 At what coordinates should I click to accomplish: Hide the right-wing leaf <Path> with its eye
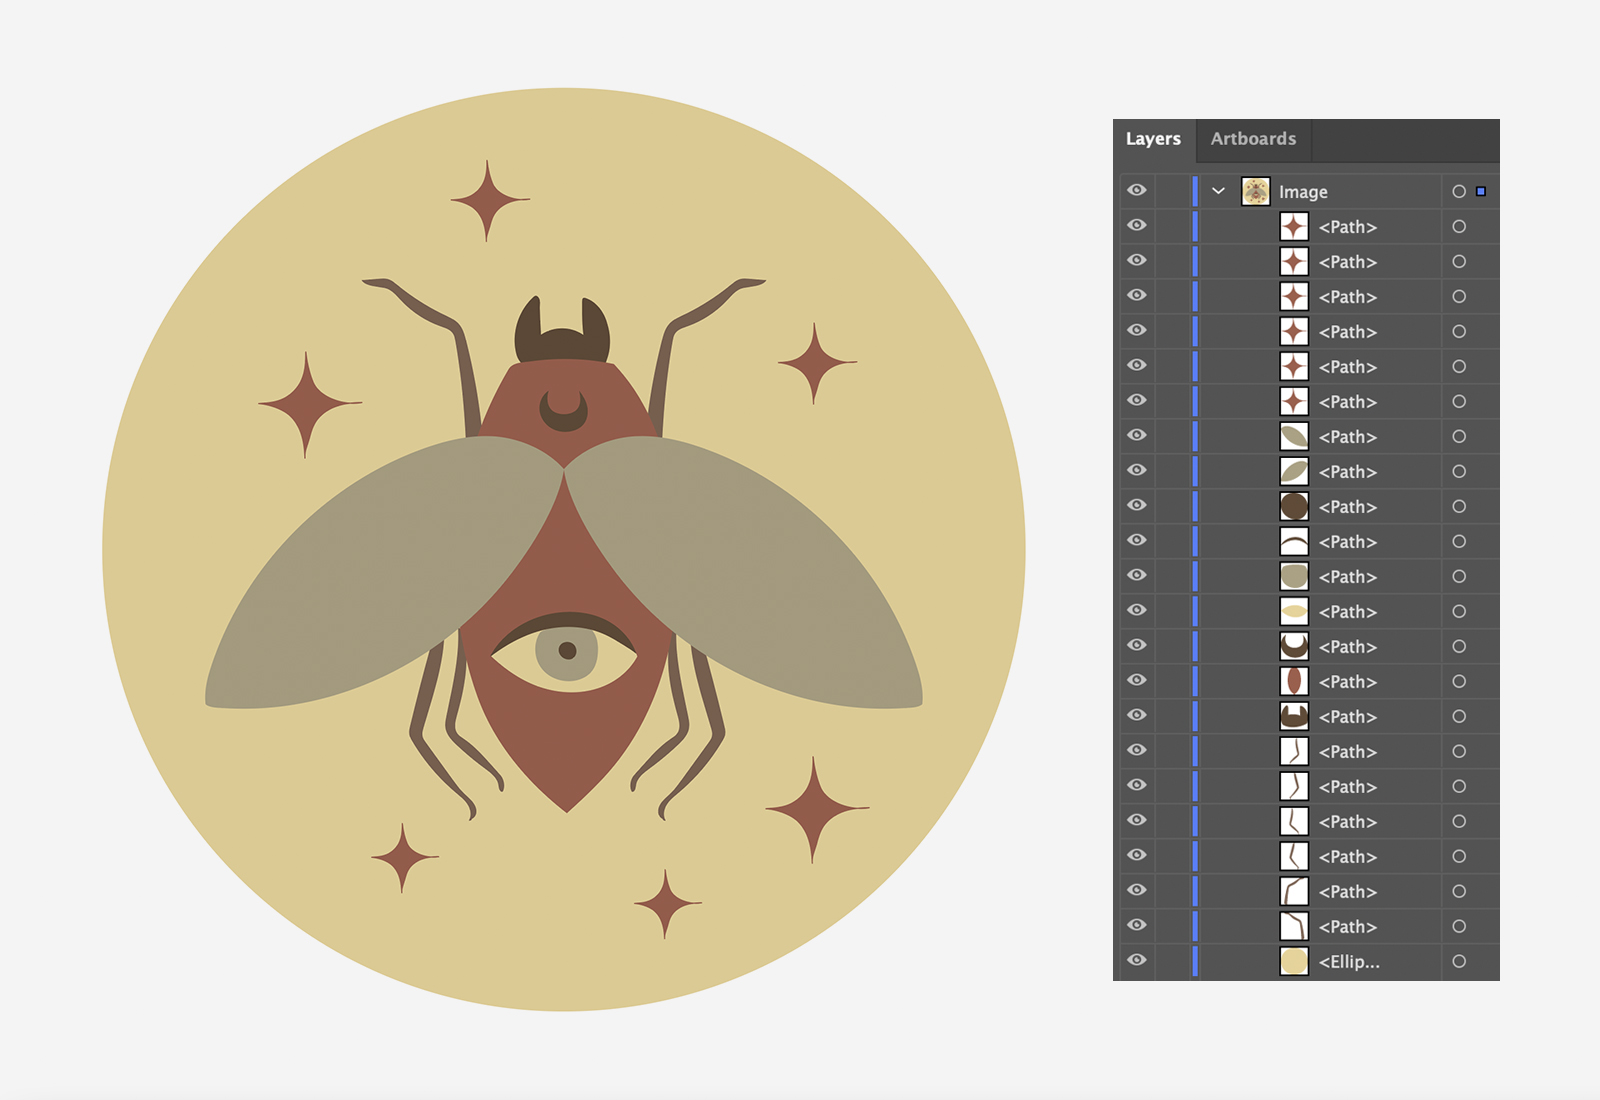1137,435
